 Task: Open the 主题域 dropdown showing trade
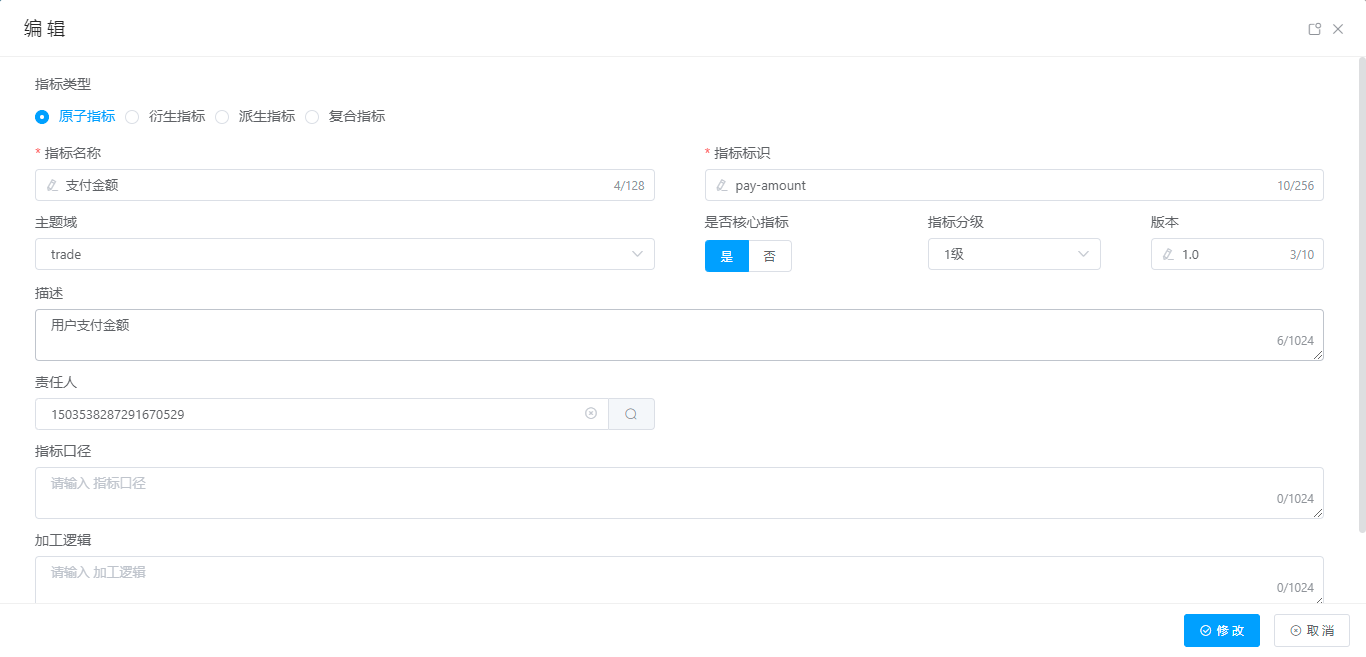[344, 254]
